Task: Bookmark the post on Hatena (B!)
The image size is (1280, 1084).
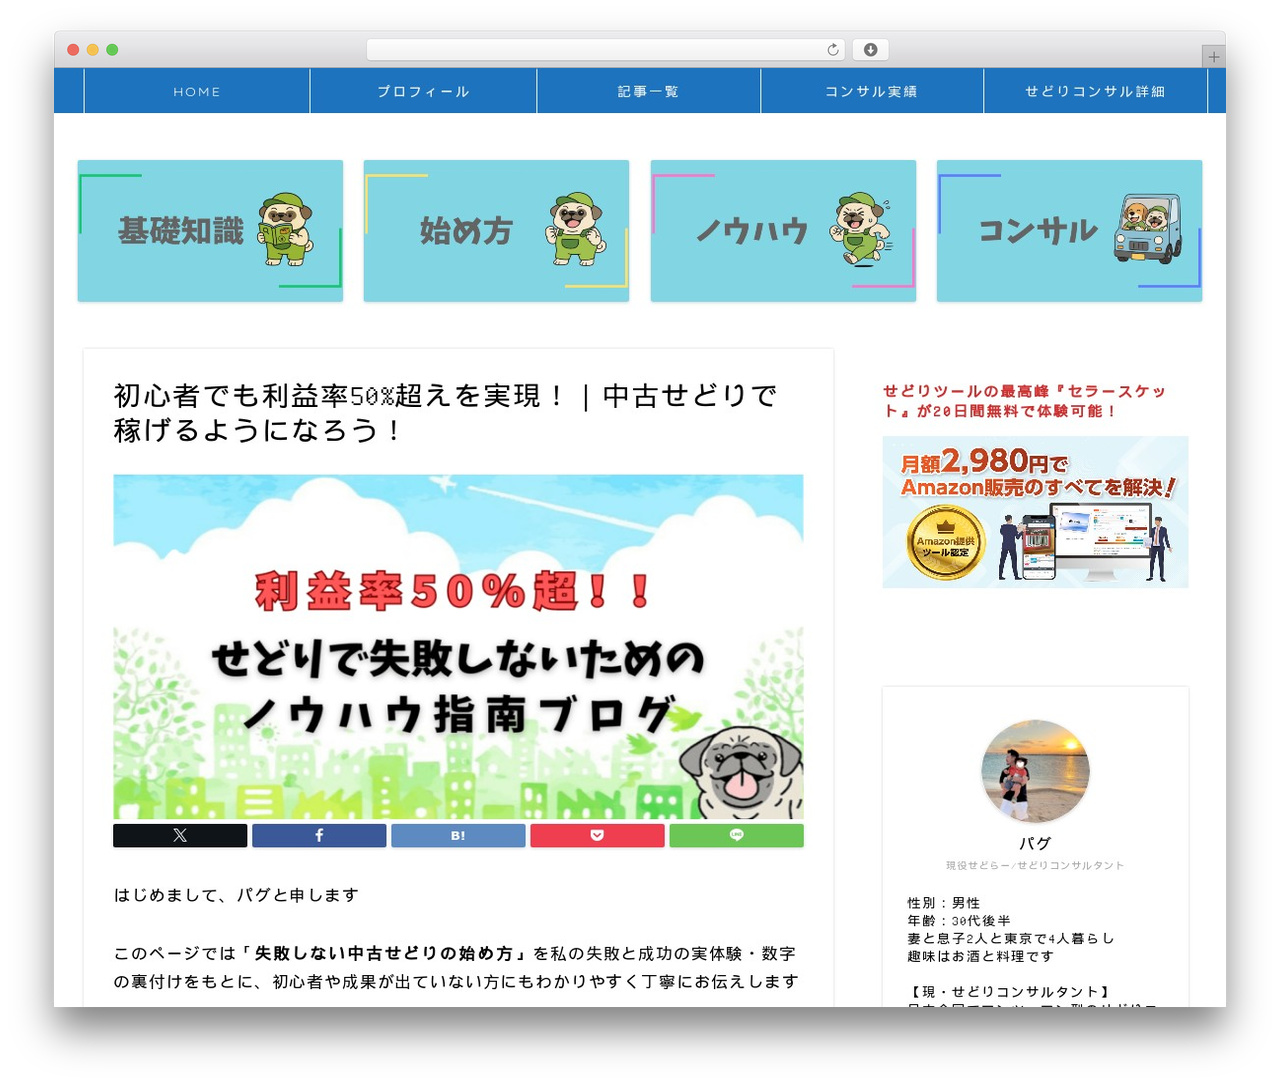Action: pyautogui.click(x=458, y=835)
